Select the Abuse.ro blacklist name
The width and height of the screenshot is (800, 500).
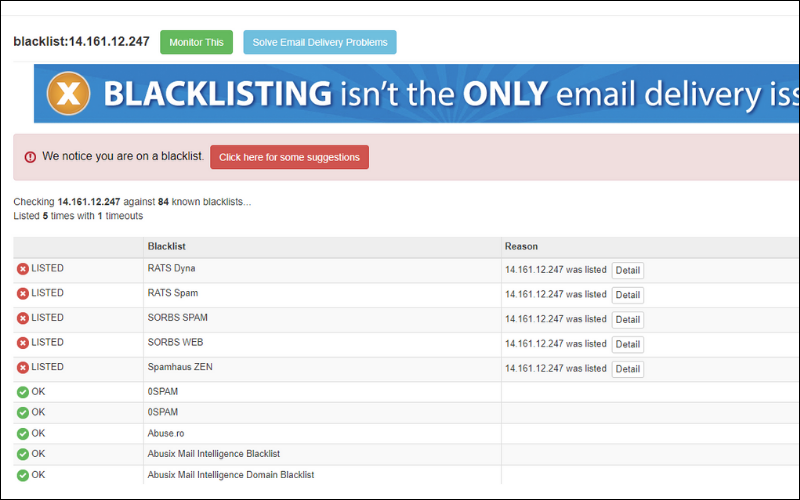pyautogui.click(x=166, y=434)
